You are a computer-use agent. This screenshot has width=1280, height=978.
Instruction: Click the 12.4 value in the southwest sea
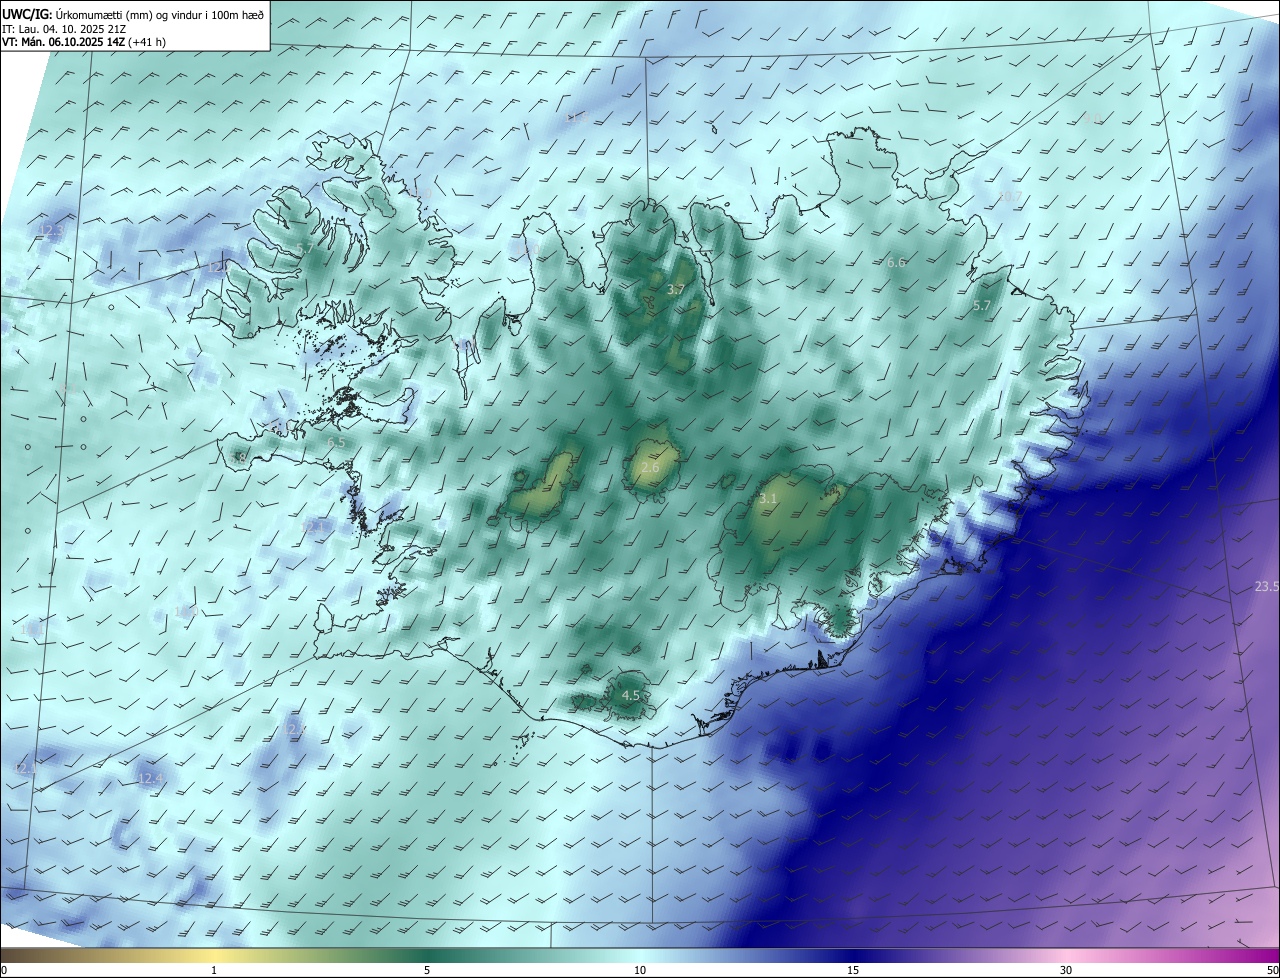150,778
